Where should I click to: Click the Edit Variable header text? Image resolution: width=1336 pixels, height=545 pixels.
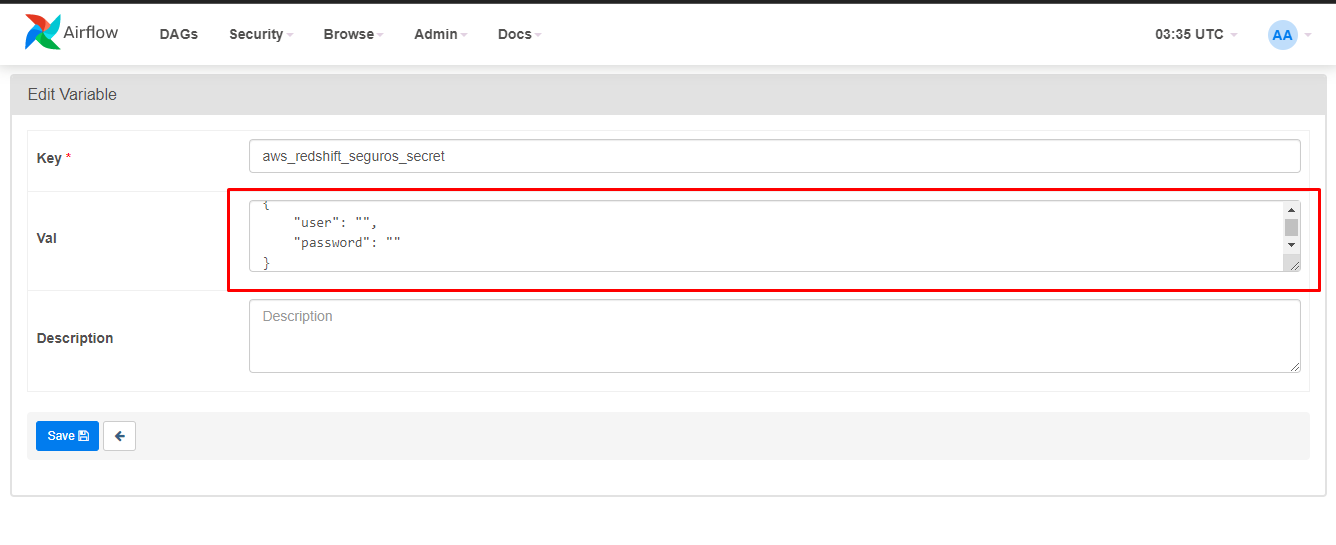pyautogui.click(x=72, y=94)
